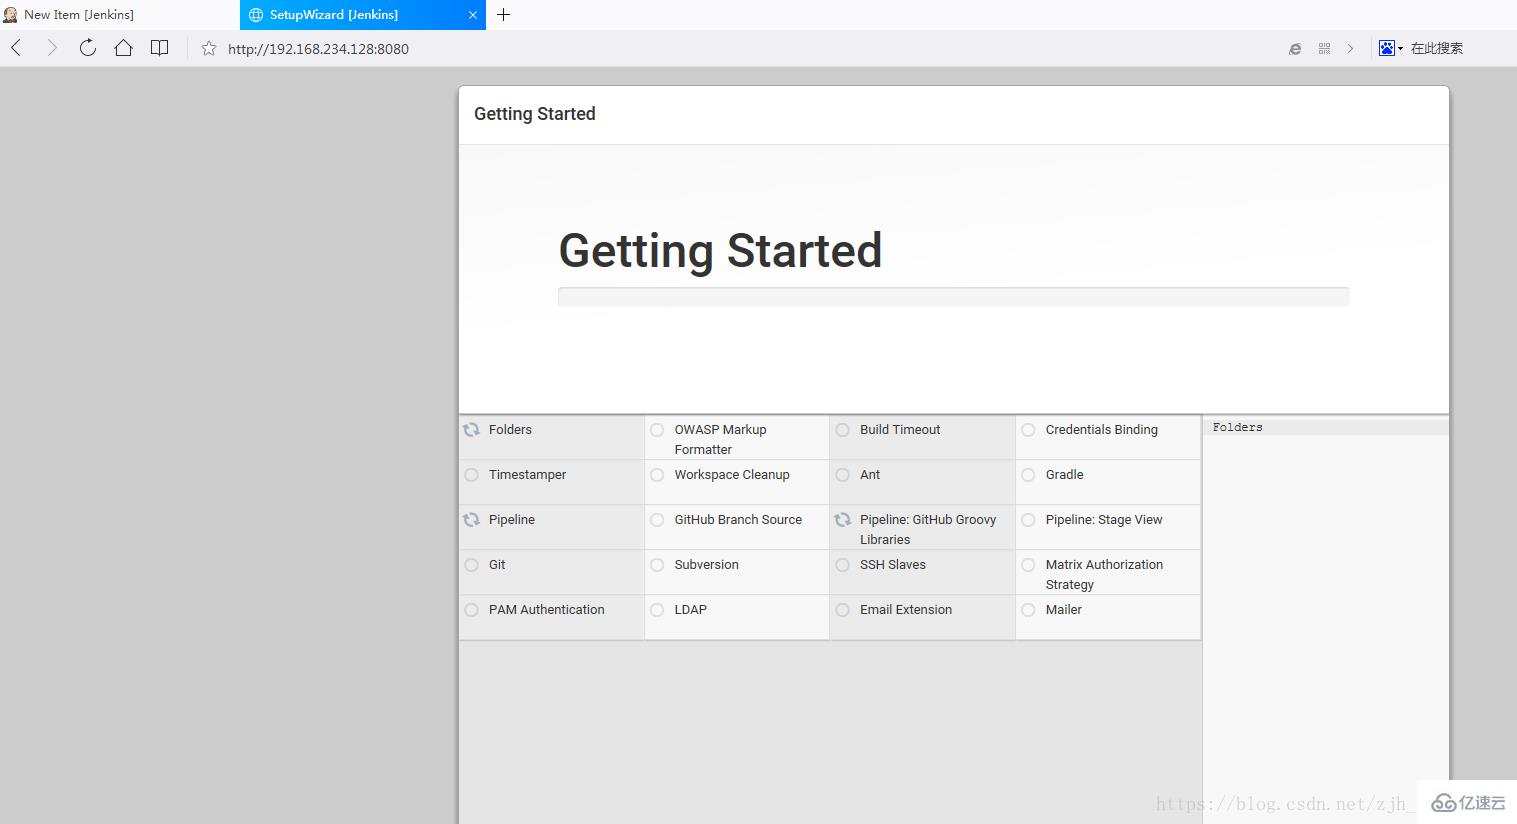Open the Baidu search engine dropdown

tap(1391, 48)
